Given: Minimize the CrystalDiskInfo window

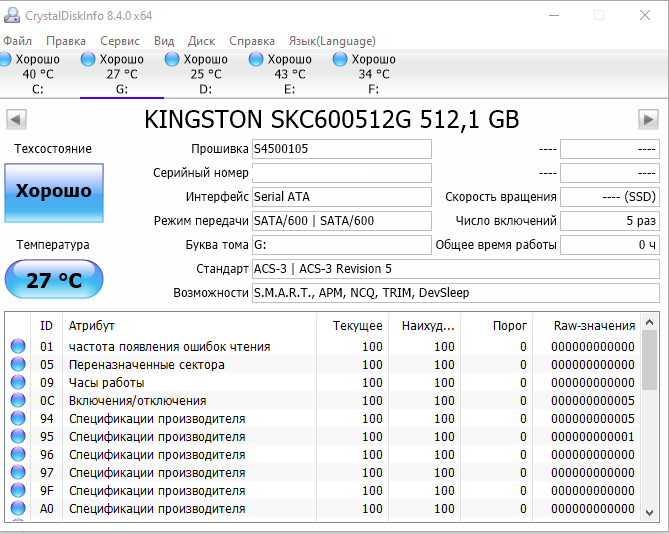Looking at the screenshot, I should [x=554, y=15].
